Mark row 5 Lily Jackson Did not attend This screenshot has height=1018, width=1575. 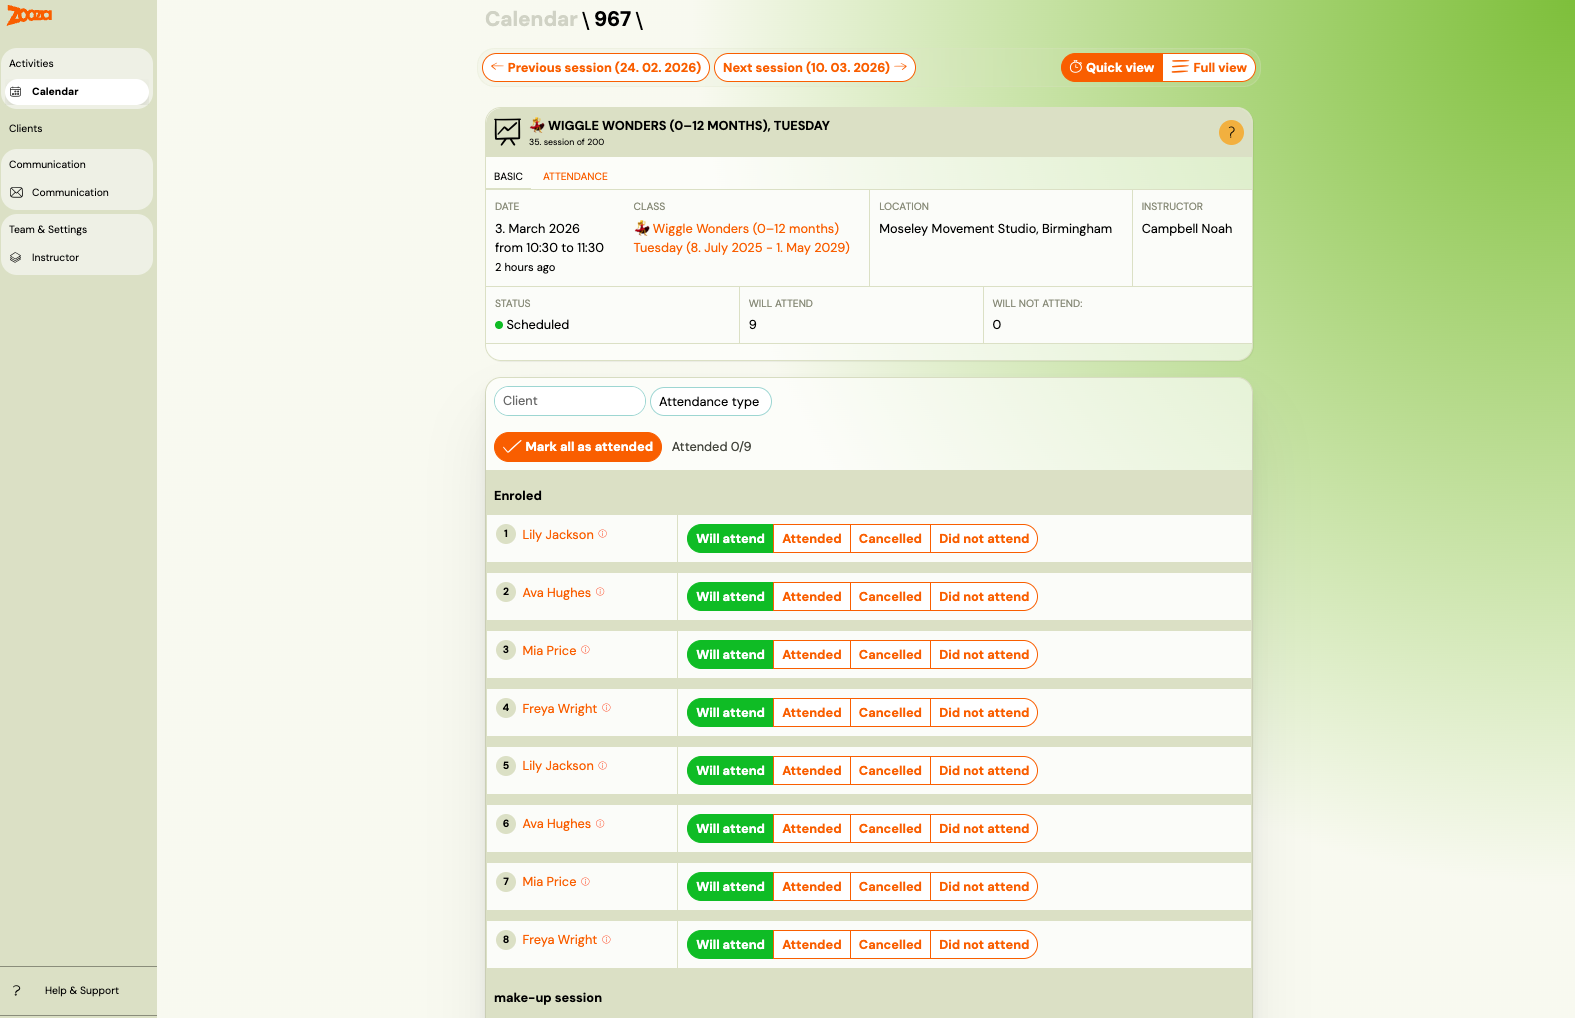click(984, 771)
